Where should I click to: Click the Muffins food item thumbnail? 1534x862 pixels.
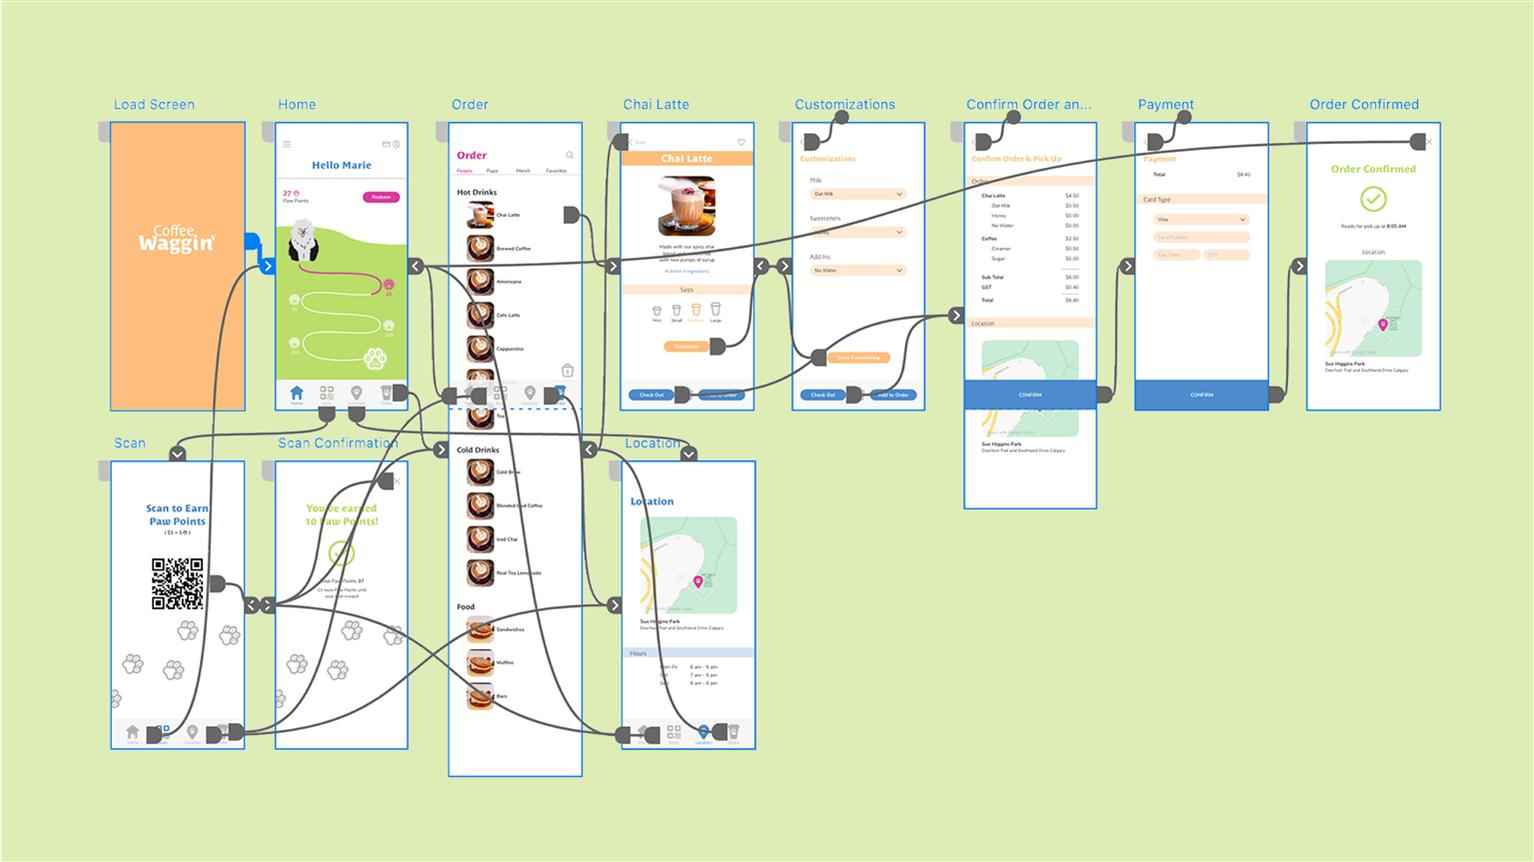[481, 662]
